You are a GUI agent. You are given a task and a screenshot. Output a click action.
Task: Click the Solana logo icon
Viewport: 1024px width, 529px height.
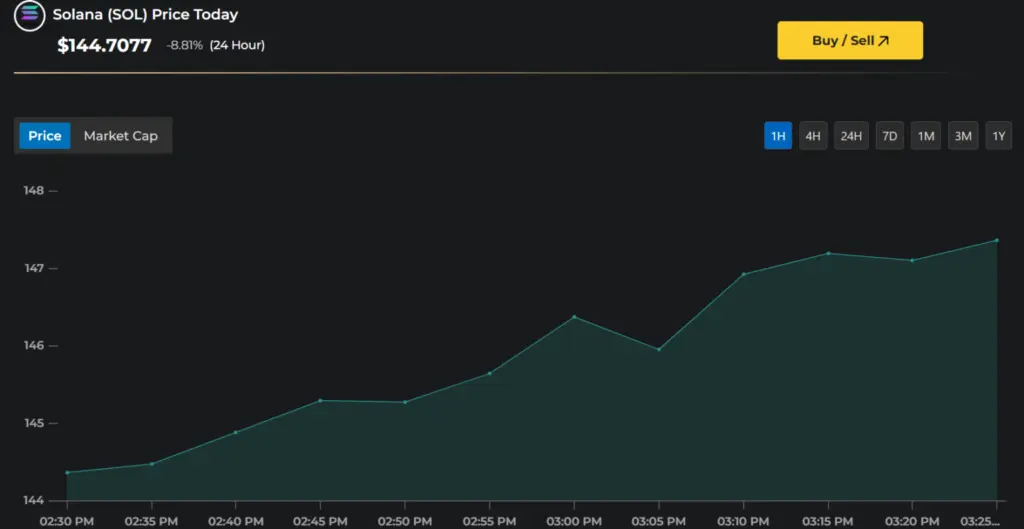click(x=29, y=16)
